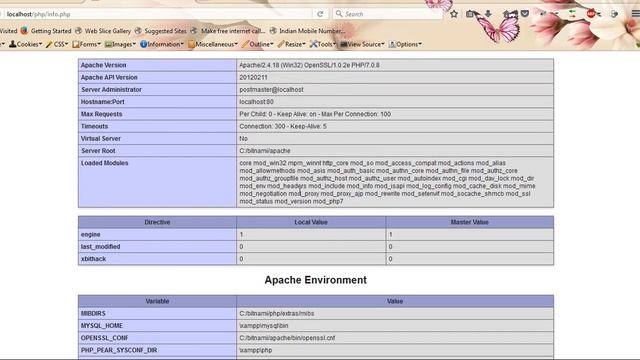The image size is (640, 360).
Task: Click the Variable column header
Action: pyautogui.click(x=157, y=301)
